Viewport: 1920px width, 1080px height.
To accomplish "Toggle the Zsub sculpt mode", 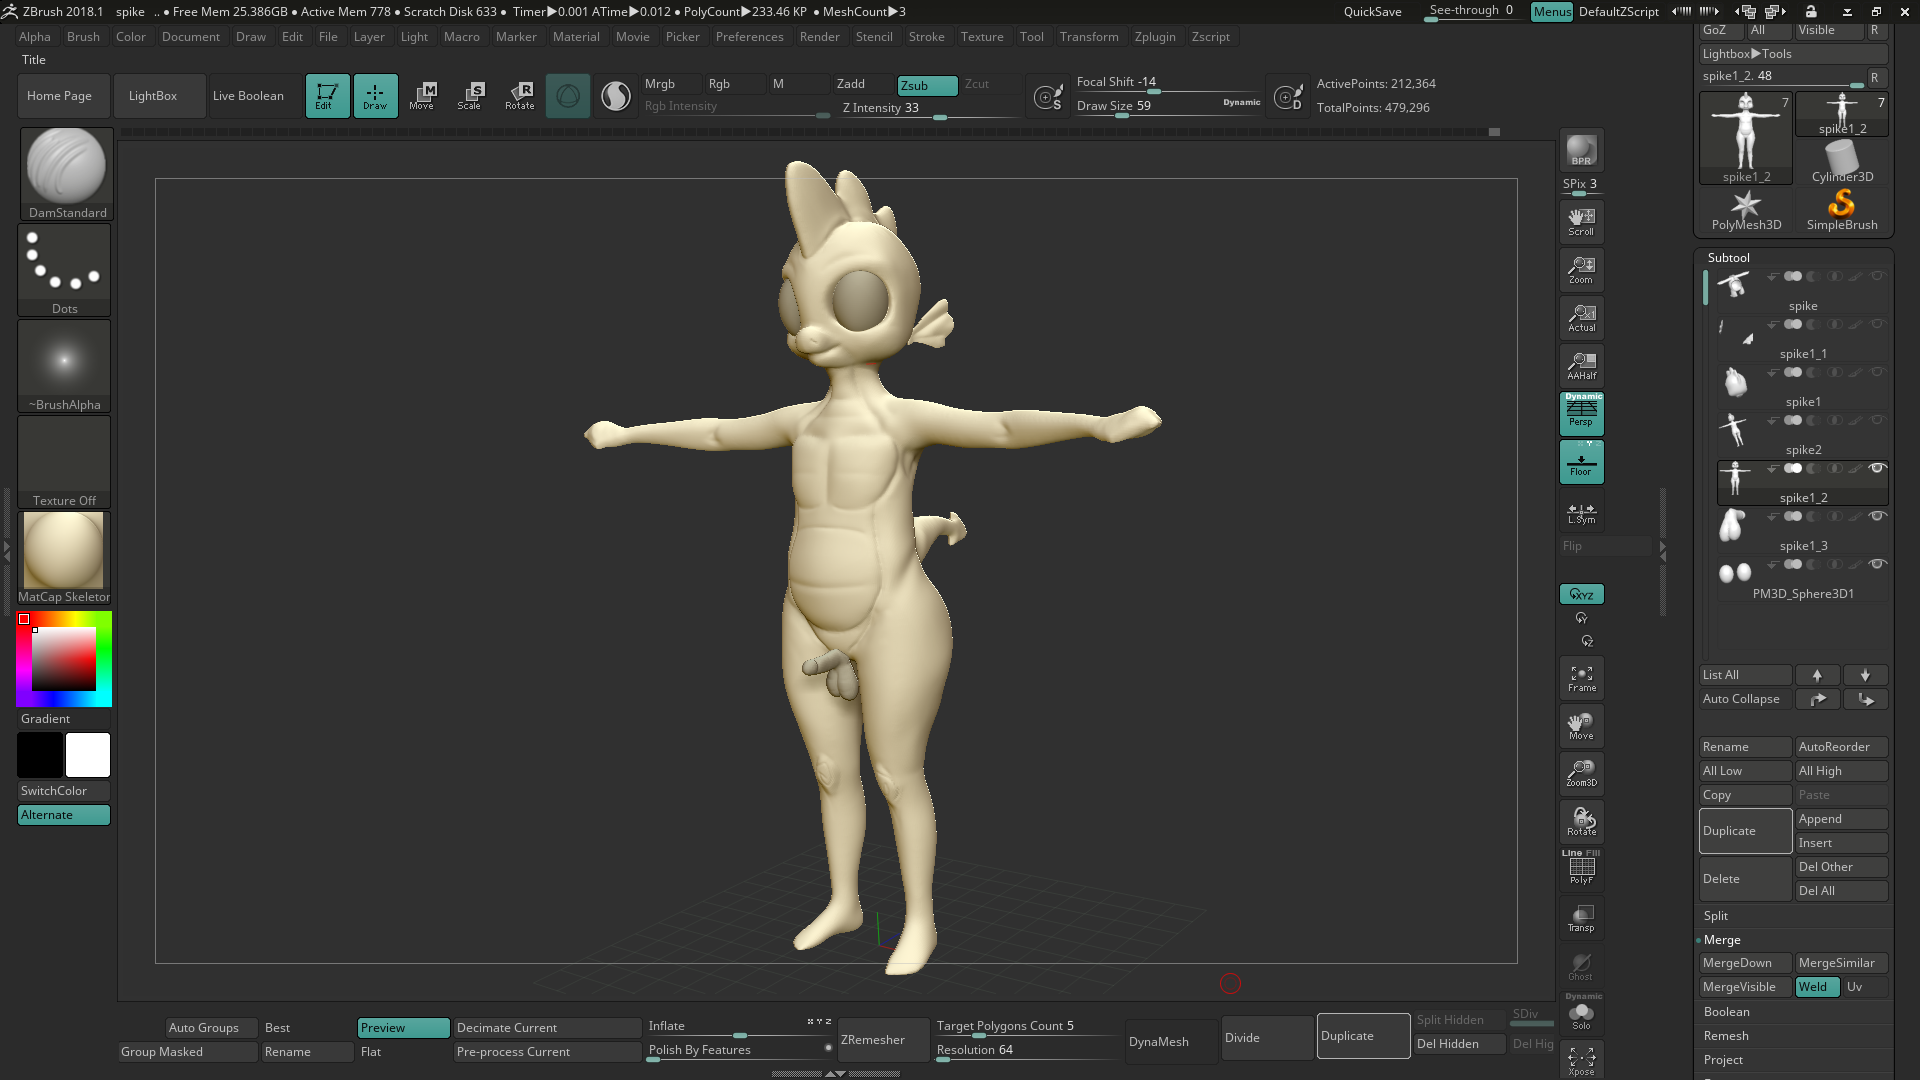I will tap(926, 85).
